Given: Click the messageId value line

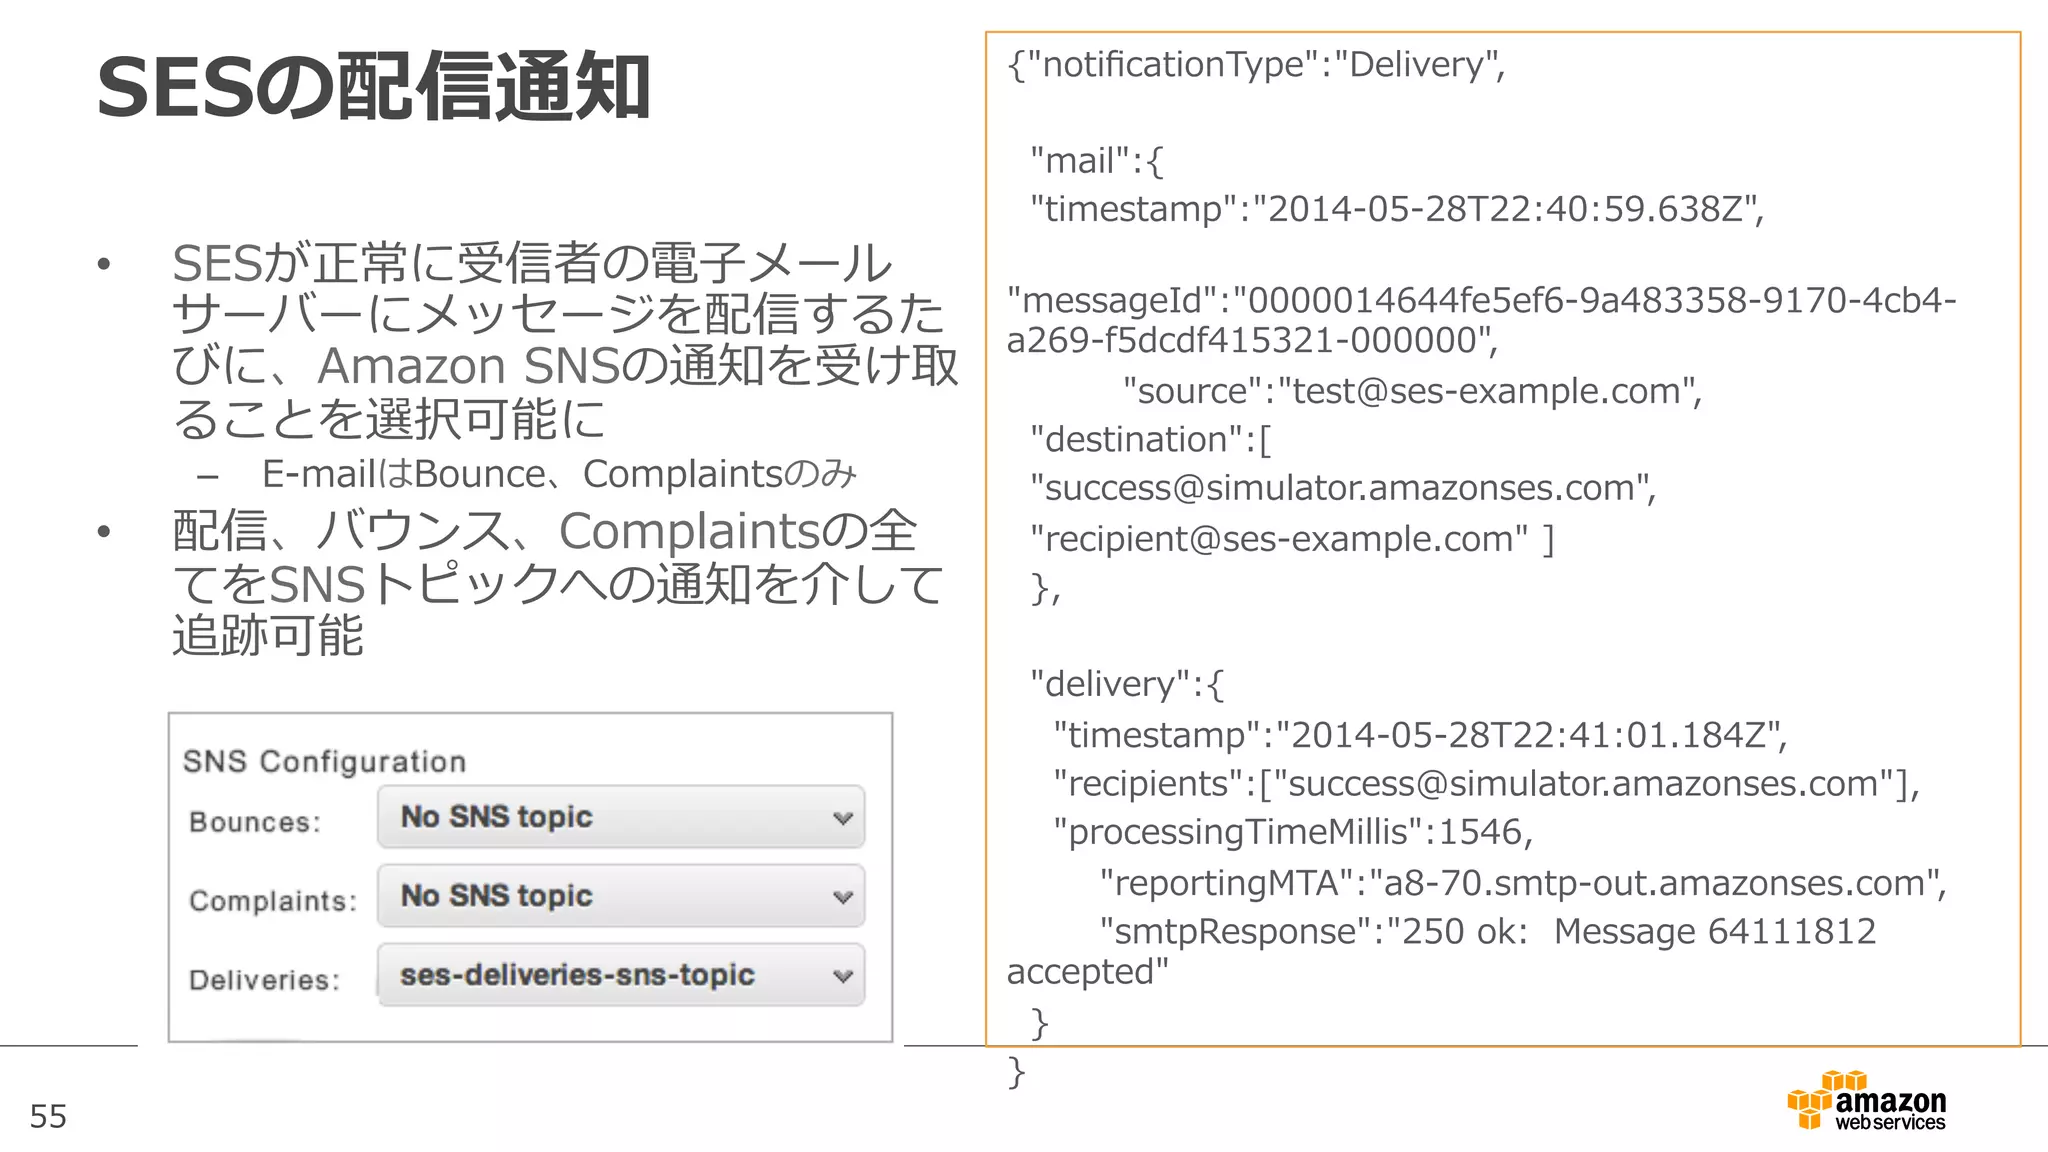Looking at the screenshot, I should click(1481, 320).
